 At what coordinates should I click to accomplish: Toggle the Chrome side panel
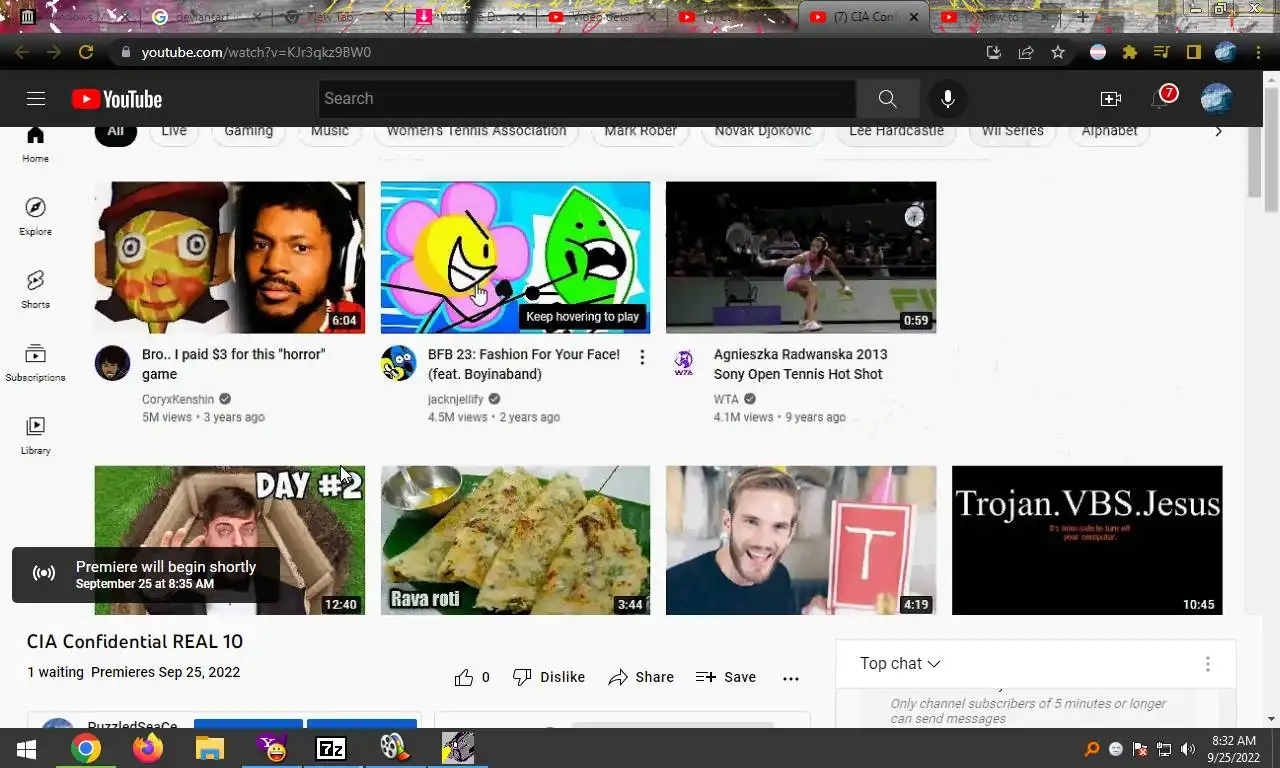(1194, 52)
